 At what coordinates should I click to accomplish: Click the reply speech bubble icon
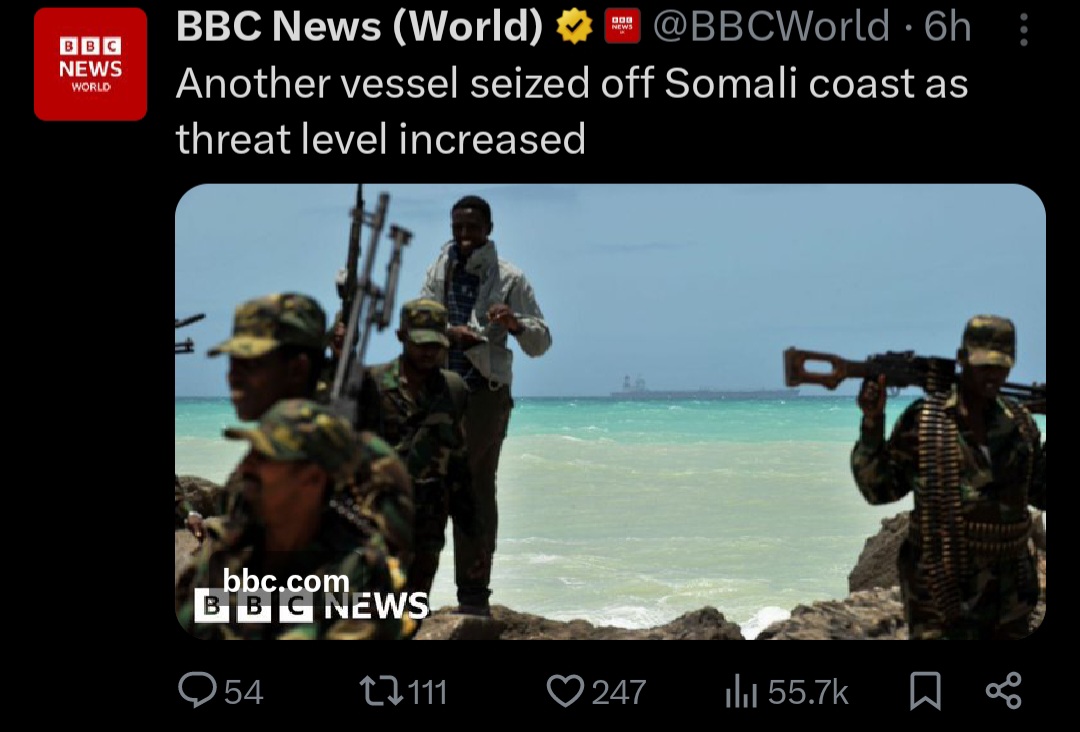(x=198, y=690)
